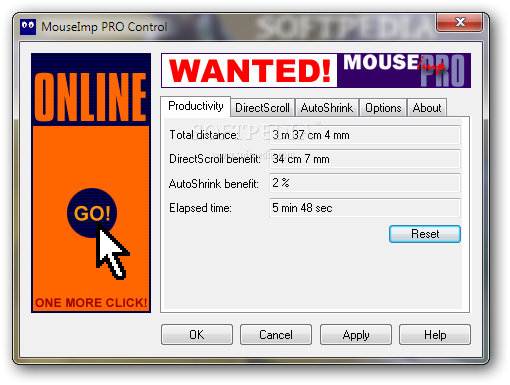Image resolution: width=510 pixels, height=385 pixels.
Task: Select the Productivity tab
Action: tap(196, 106)
